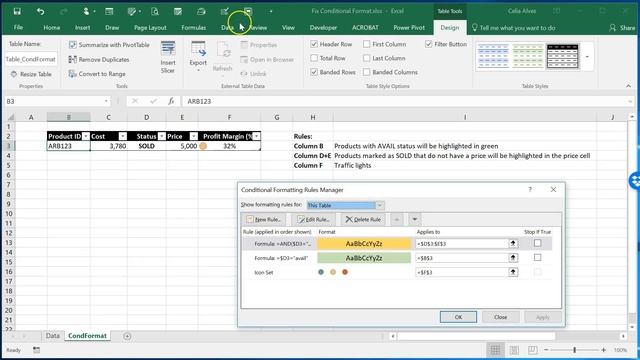Screen dimensions: 640x360
Task: Enable the First Column checkbox
Action: [x=367, y=44]
